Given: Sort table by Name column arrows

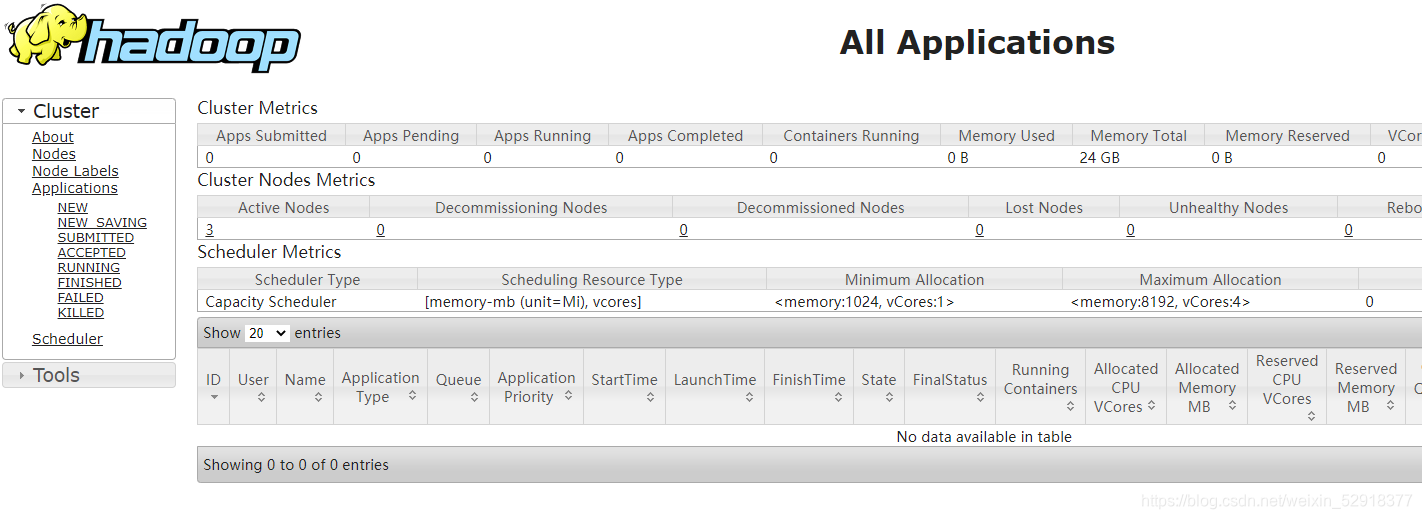Looking at the screenshot, I should tap(318, 397).
